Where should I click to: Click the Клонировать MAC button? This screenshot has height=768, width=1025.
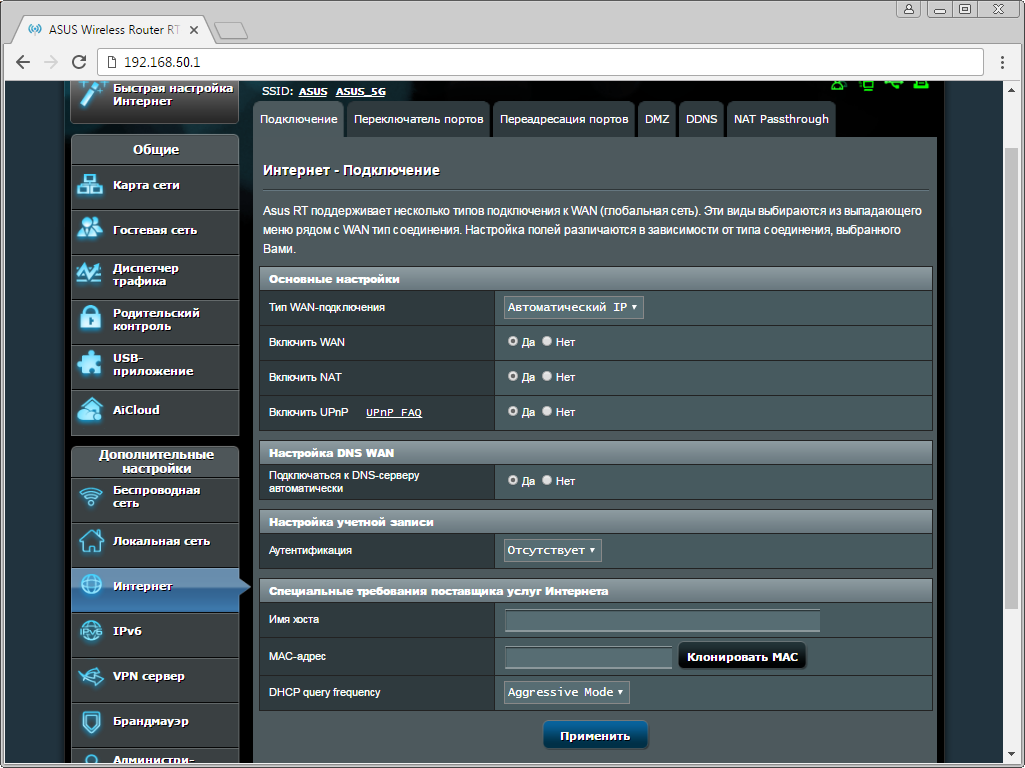click(x=742, y=657)
